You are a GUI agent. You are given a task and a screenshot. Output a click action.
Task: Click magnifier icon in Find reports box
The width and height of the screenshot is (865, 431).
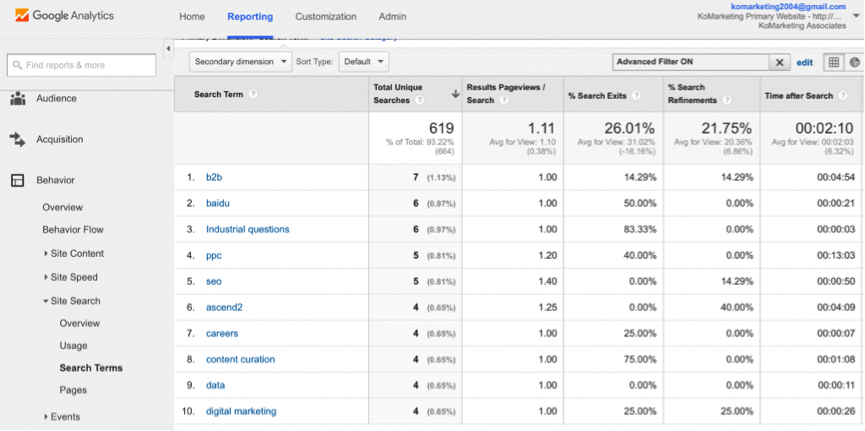click(17, 65)
